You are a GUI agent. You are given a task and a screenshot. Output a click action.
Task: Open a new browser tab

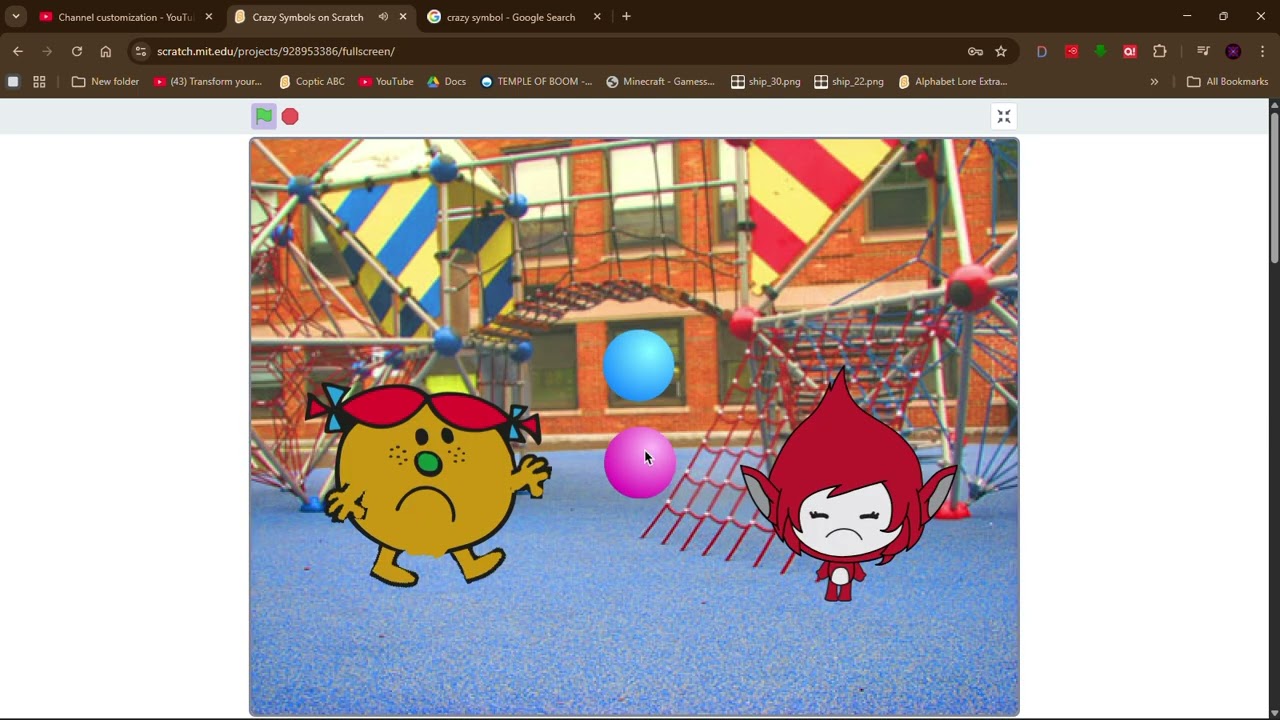[626, 17]
